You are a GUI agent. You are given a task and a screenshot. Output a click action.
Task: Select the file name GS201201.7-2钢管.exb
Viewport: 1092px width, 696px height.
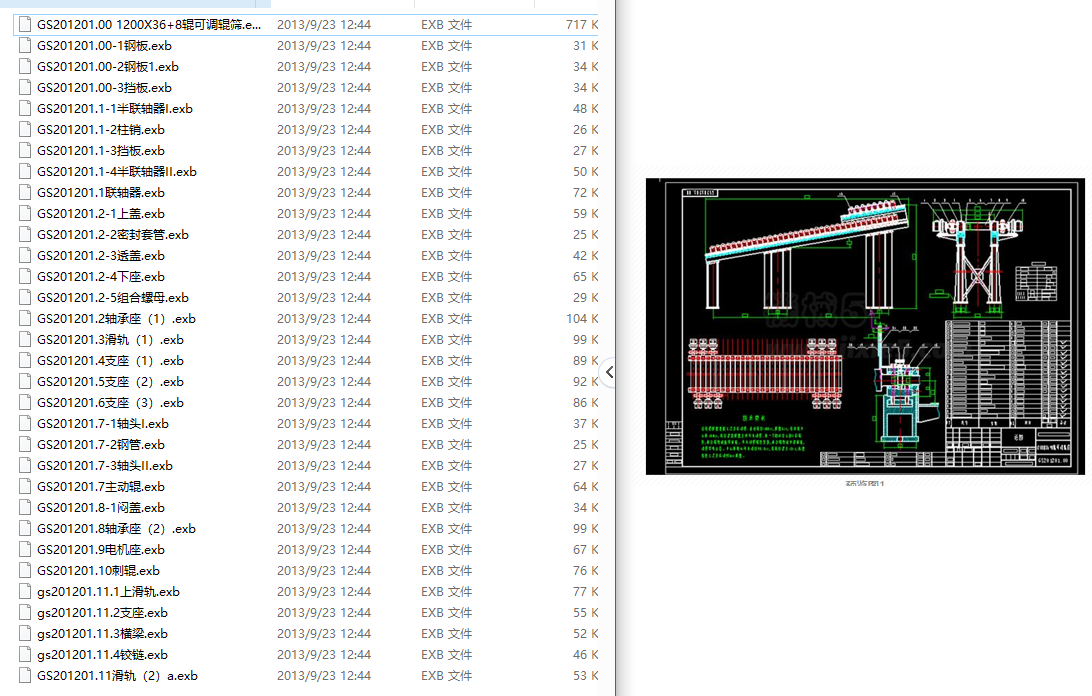tap(101, 445)
